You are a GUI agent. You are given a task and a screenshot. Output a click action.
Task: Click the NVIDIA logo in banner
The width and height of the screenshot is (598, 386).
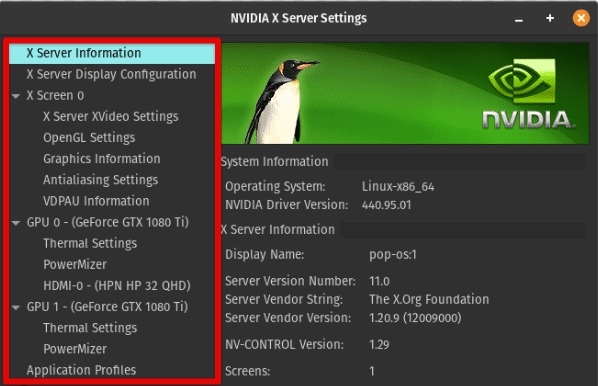[x=528, y=94]
